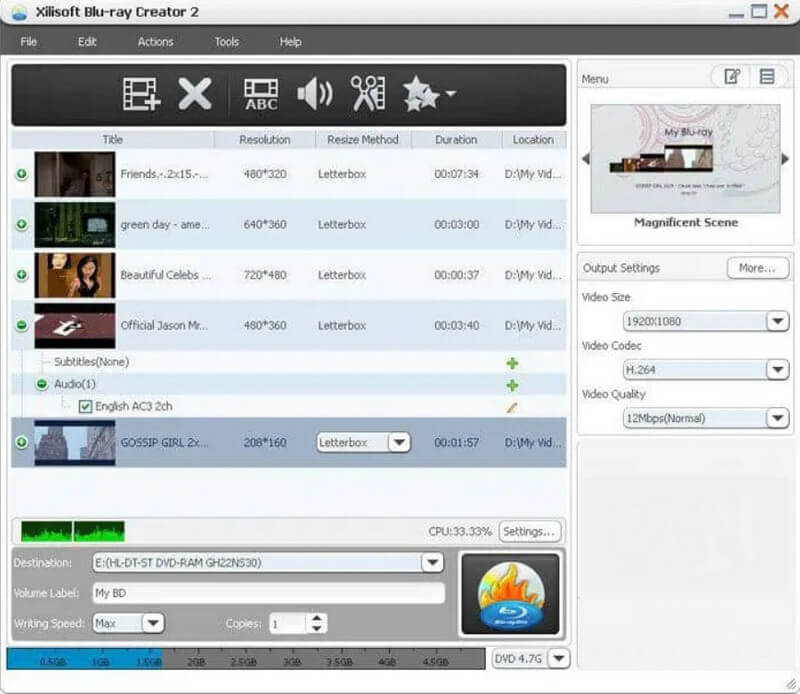Click the Magnificent Scene menu preview

click(685, 159)
